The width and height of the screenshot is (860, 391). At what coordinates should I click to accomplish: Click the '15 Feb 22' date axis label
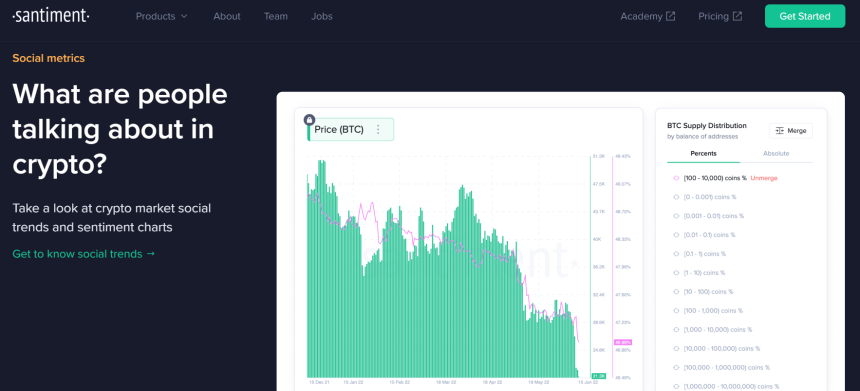399,382
